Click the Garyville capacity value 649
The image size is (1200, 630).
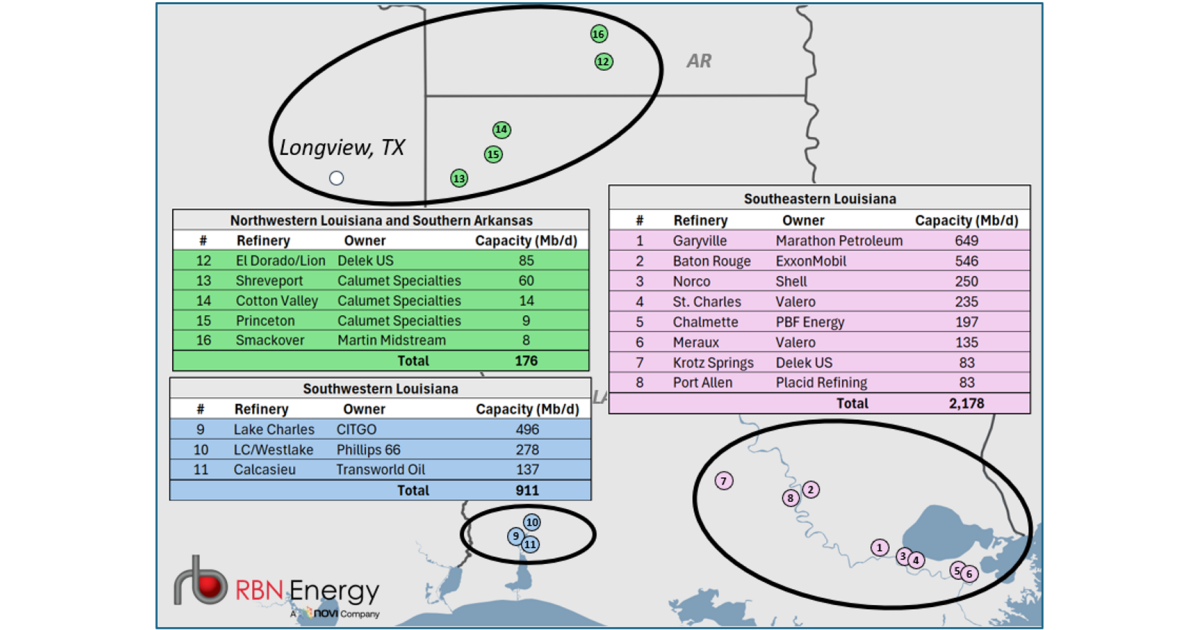pyautogui.click(x=966, y=240)
